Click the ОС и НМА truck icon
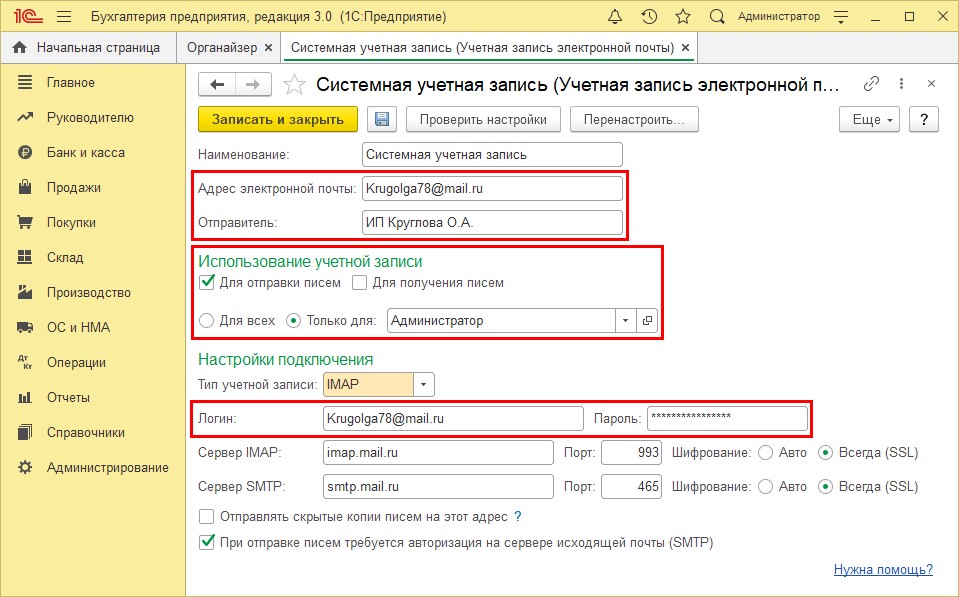 [25, 327]
